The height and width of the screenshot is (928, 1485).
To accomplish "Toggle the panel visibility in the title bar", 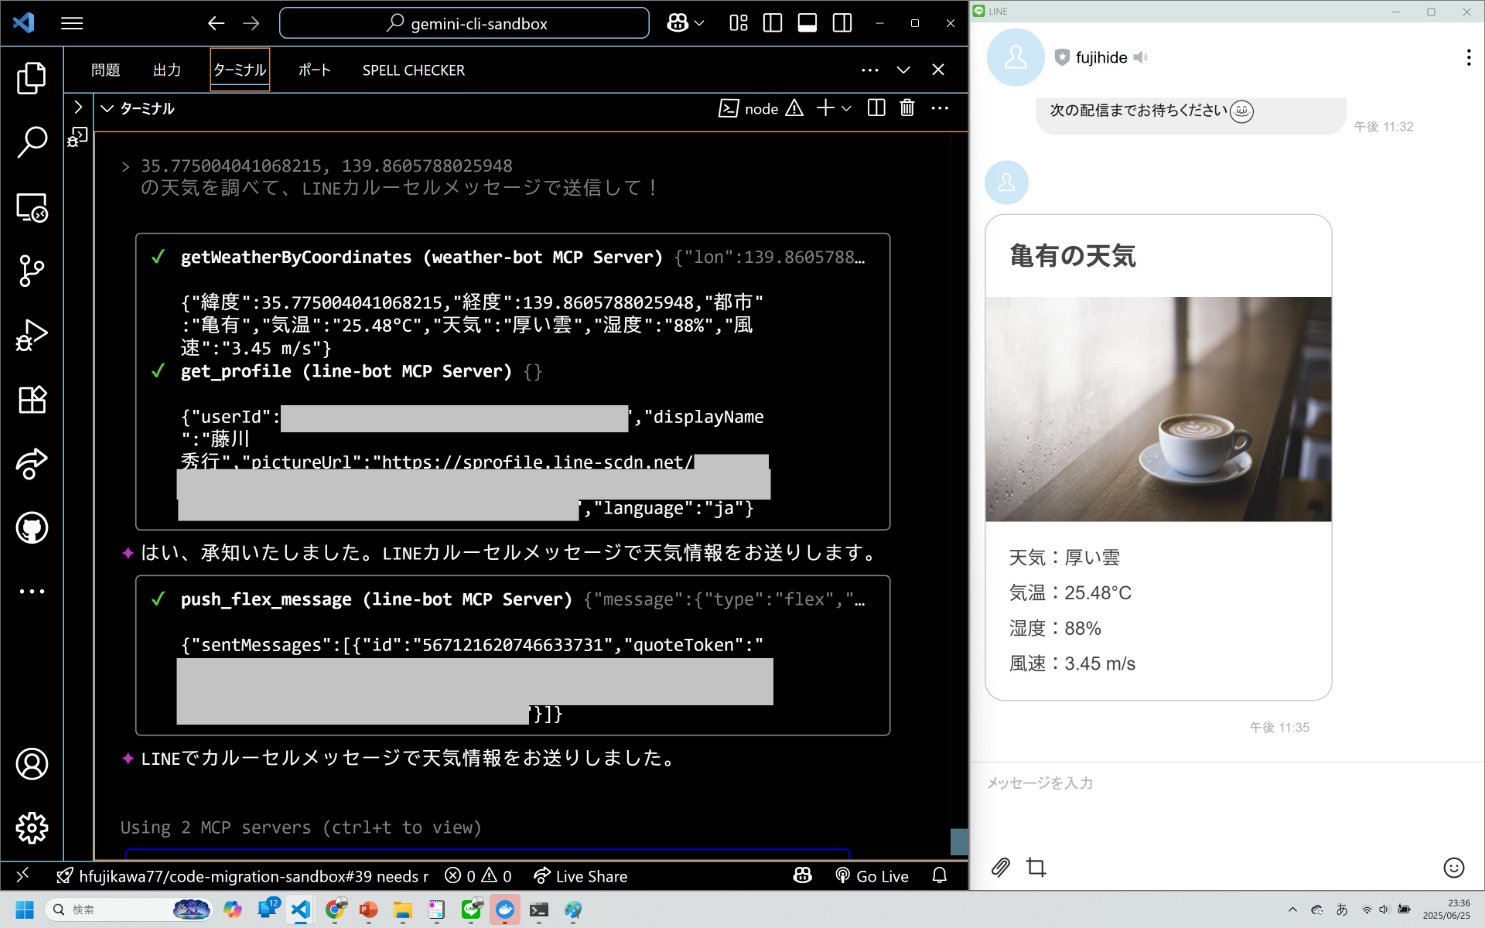I will tap(806, 22).
